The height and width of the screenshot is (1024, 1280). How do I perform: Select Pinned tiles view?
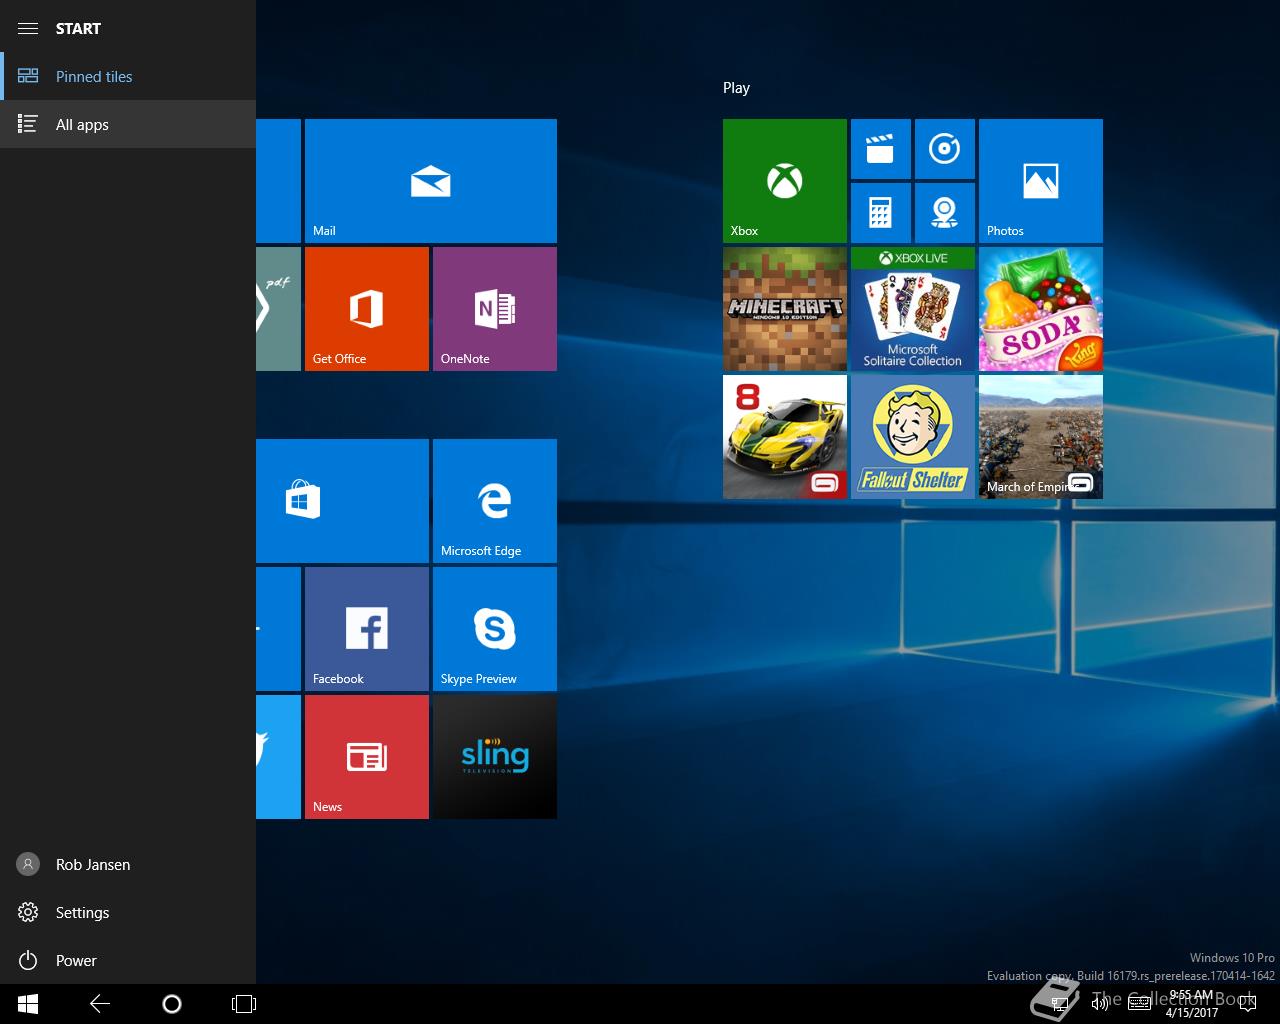tap(93, 77)
